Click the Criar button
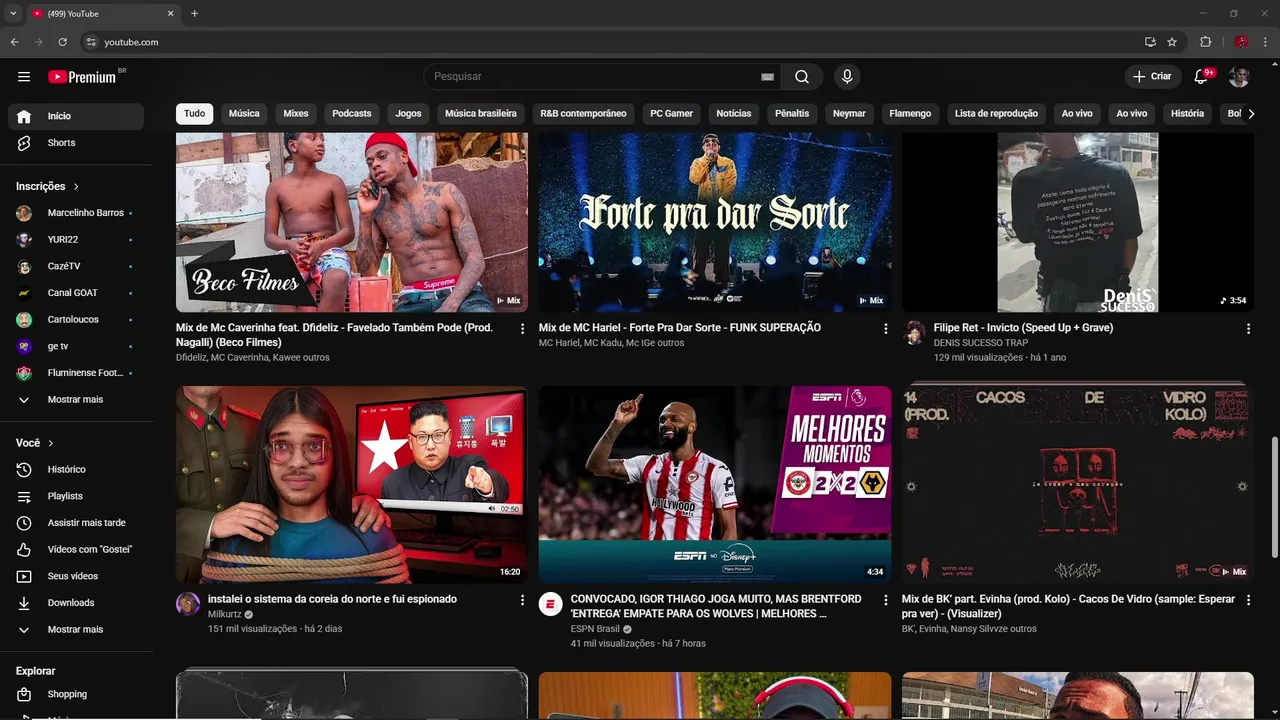1280x720 pixels. click(x=1151, y=77)
